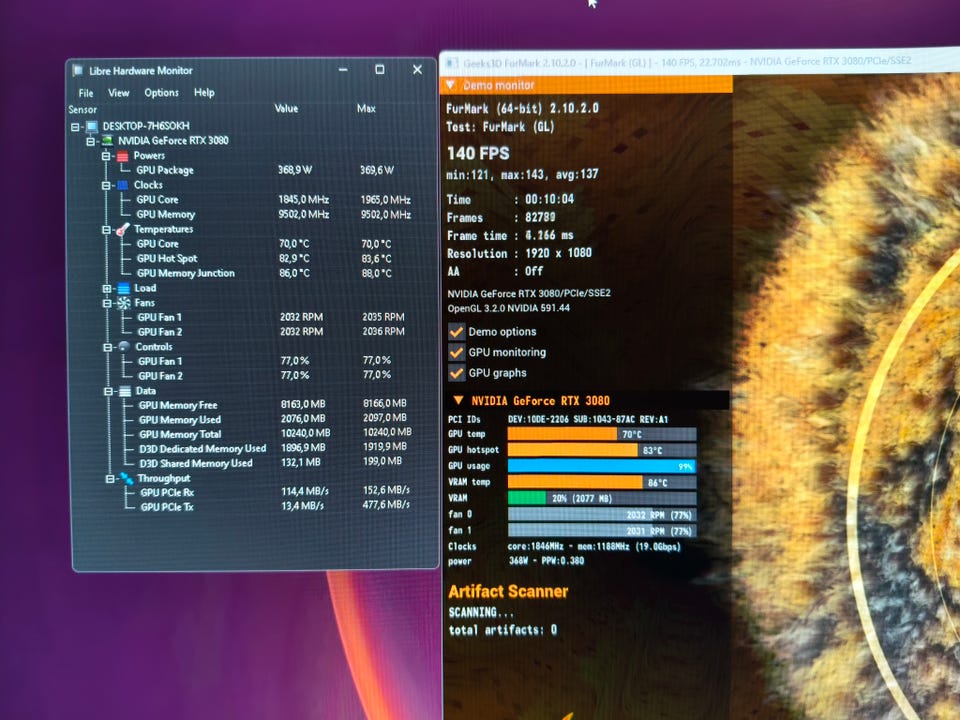Click the orange Demo monitor header bar
The height and width of the screenshot is (720, 960).
click(586, 84)
